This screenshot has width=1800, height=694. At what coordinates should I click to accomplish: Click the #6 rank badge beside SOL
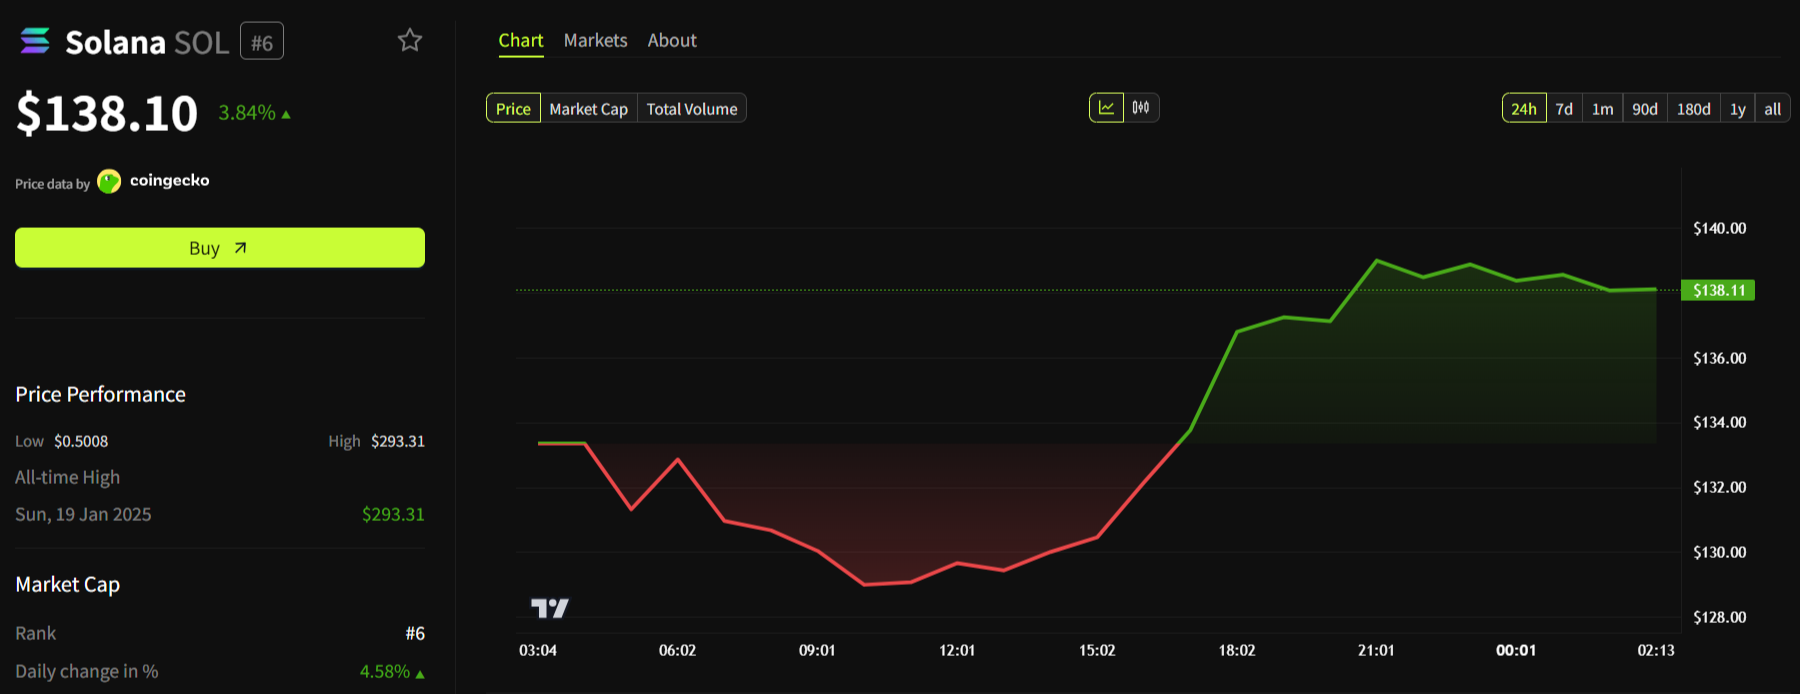(x=262, y=42)
